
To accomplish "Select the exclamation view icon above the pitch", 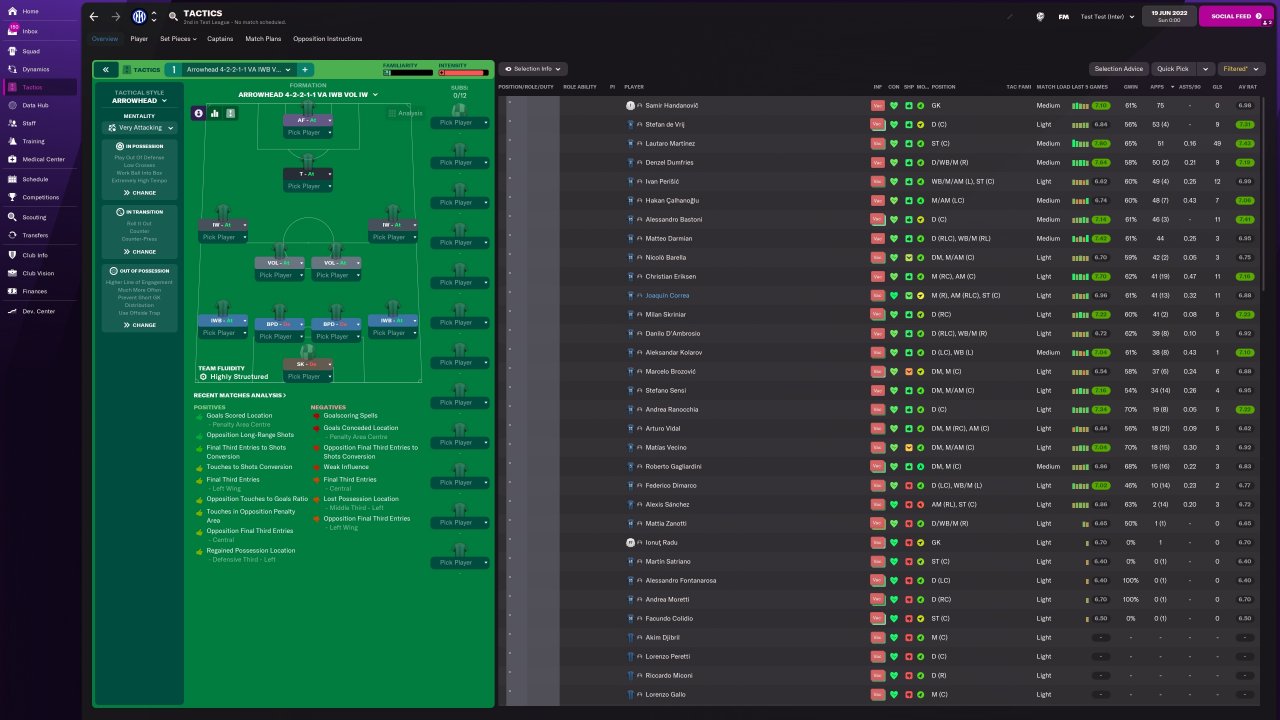I will click(231, 113).
